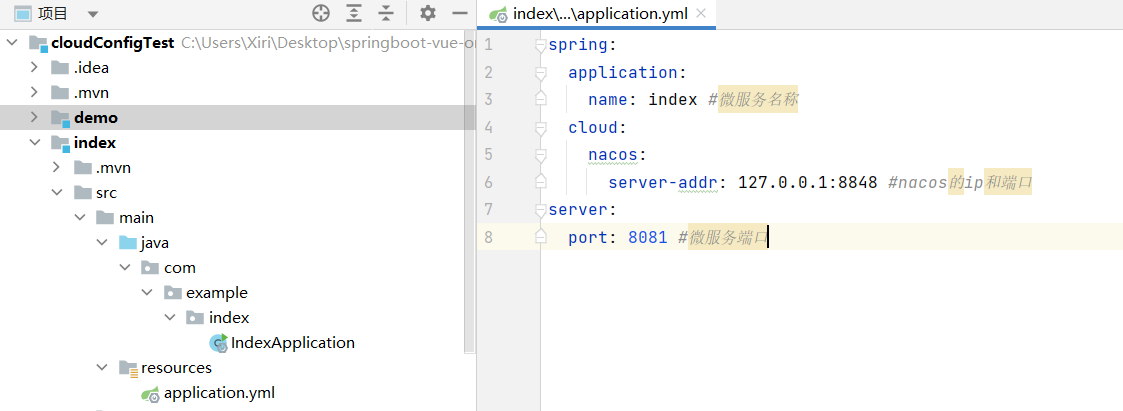Click the Spring config icon on the editor tab
This screenshot has width=1123, height=411.
coord(497,14)
